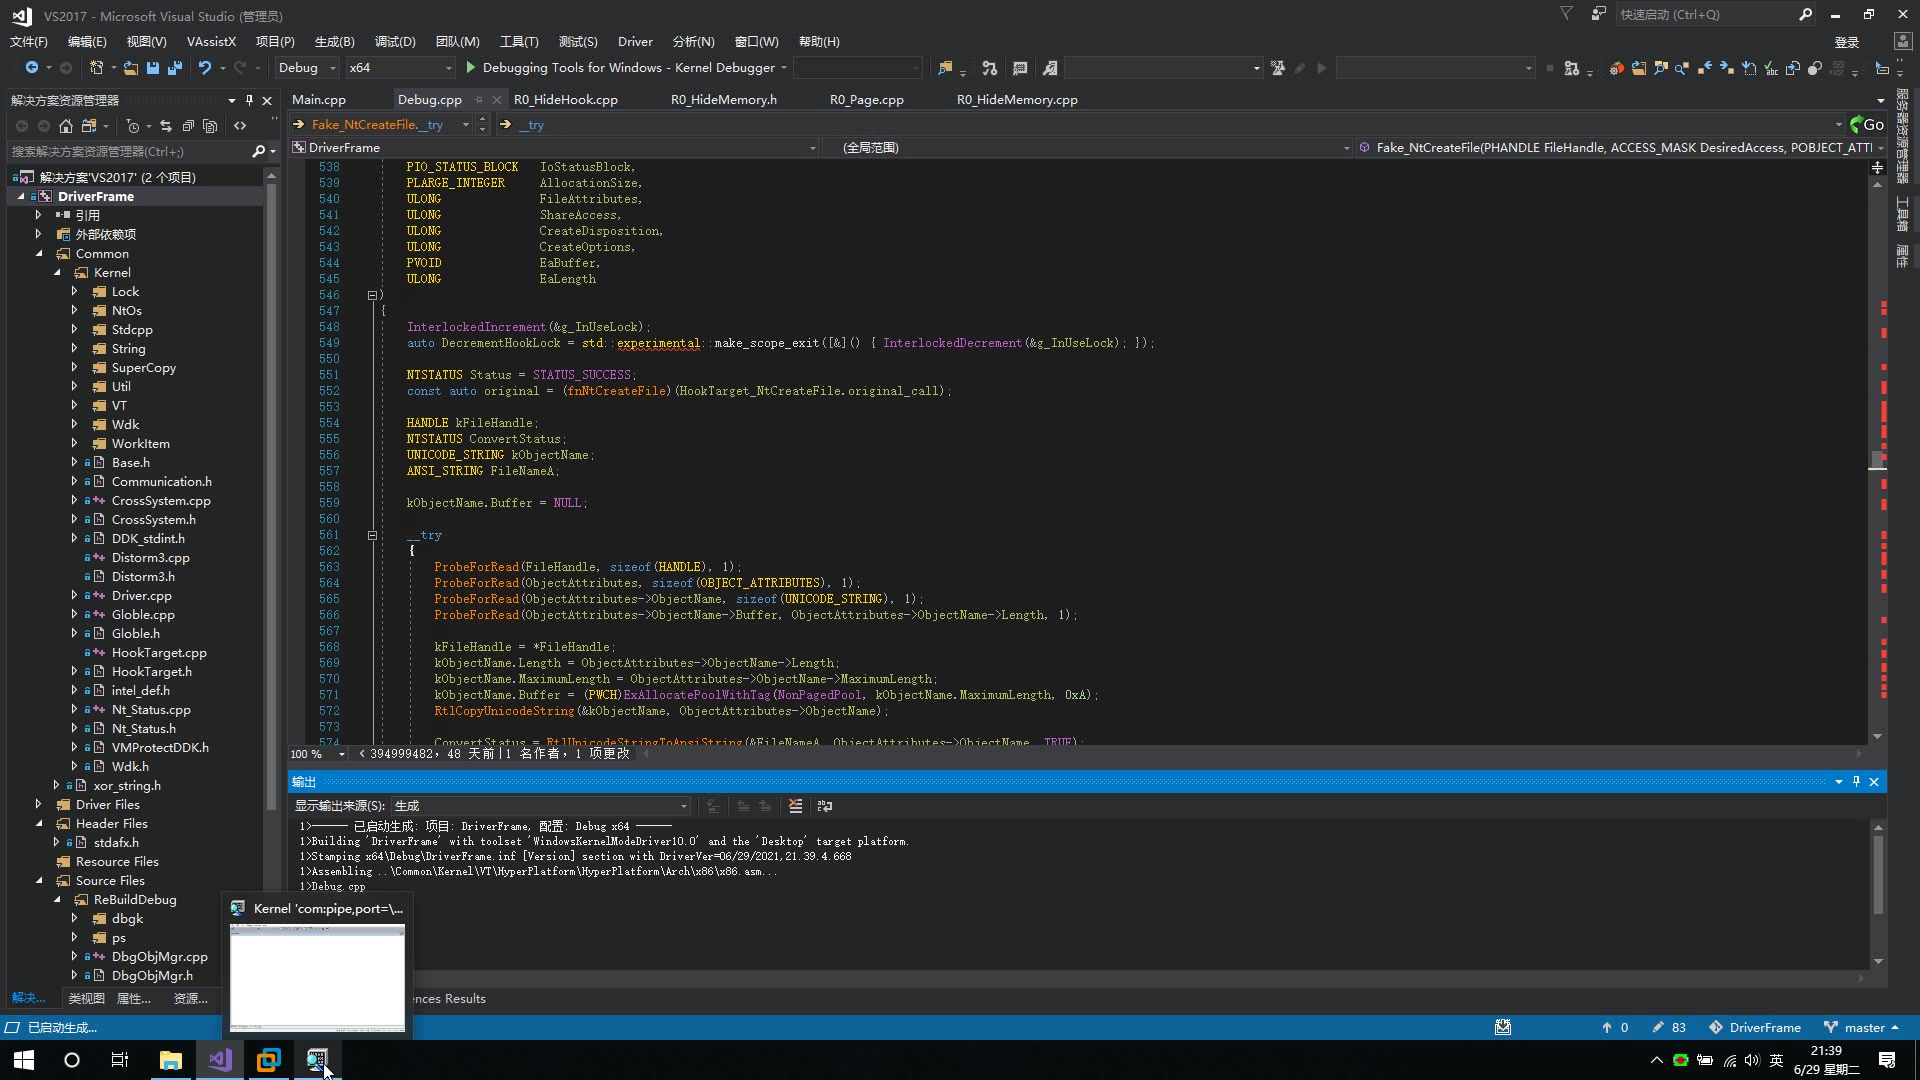Image resolution: width=1920 pixels, height=1080 pixels.
Task: Expand the NtOs folder in tree
Action: coord(74,311)
